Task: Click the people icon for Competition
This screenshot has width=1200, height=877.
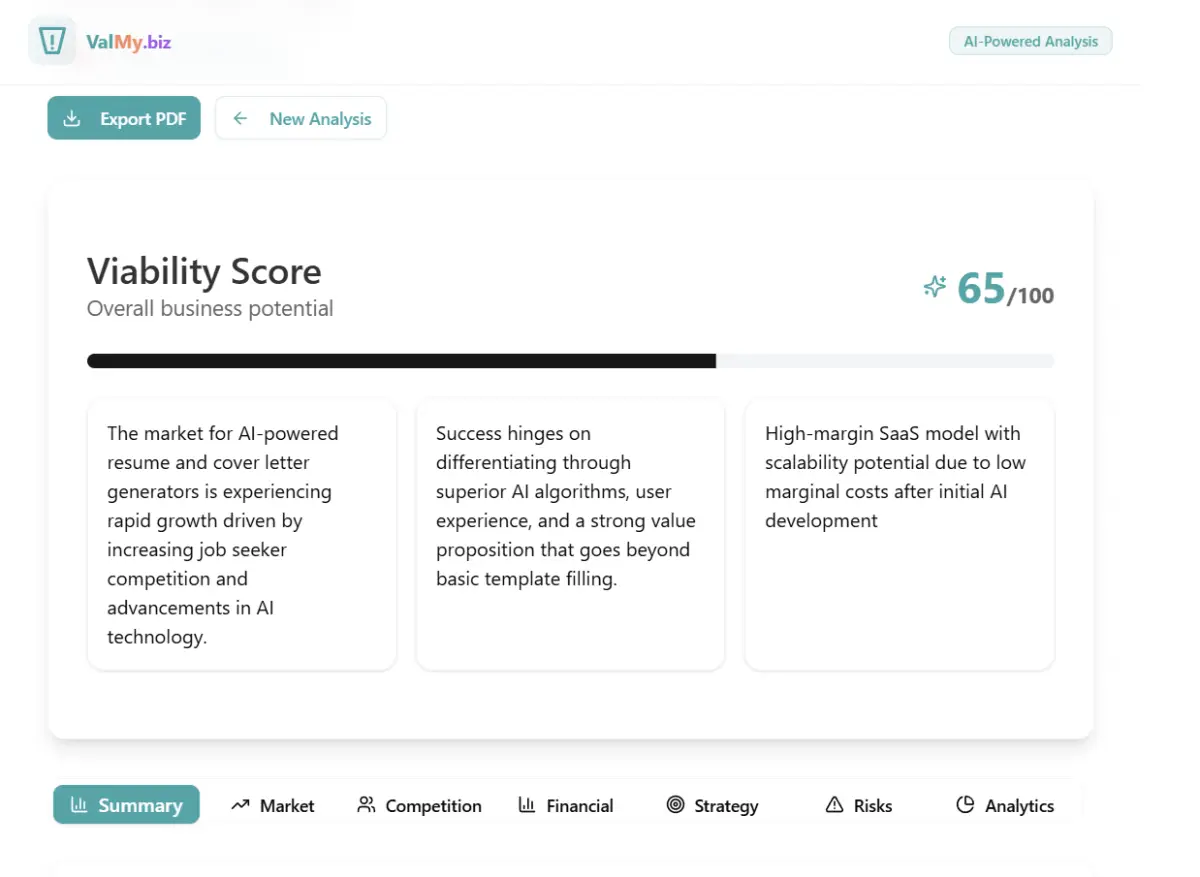Action: (366, 805)
